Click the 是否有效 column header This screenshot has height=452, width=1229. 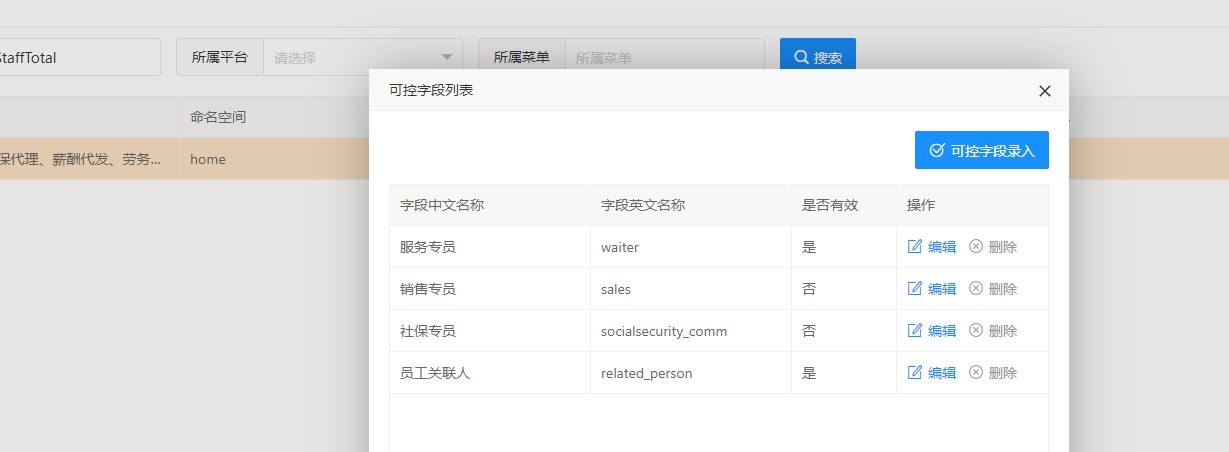point(830,205)
